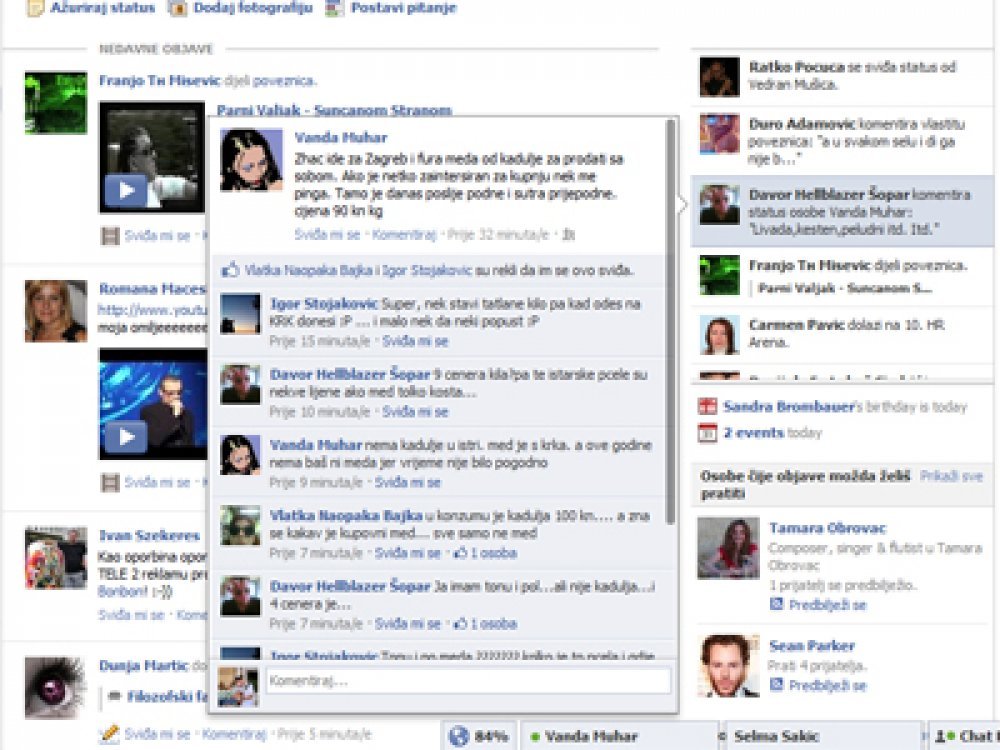1000x750 pixels.
Task: Open Ivan Szekeres's profile photo
Action: click(56, 558)
